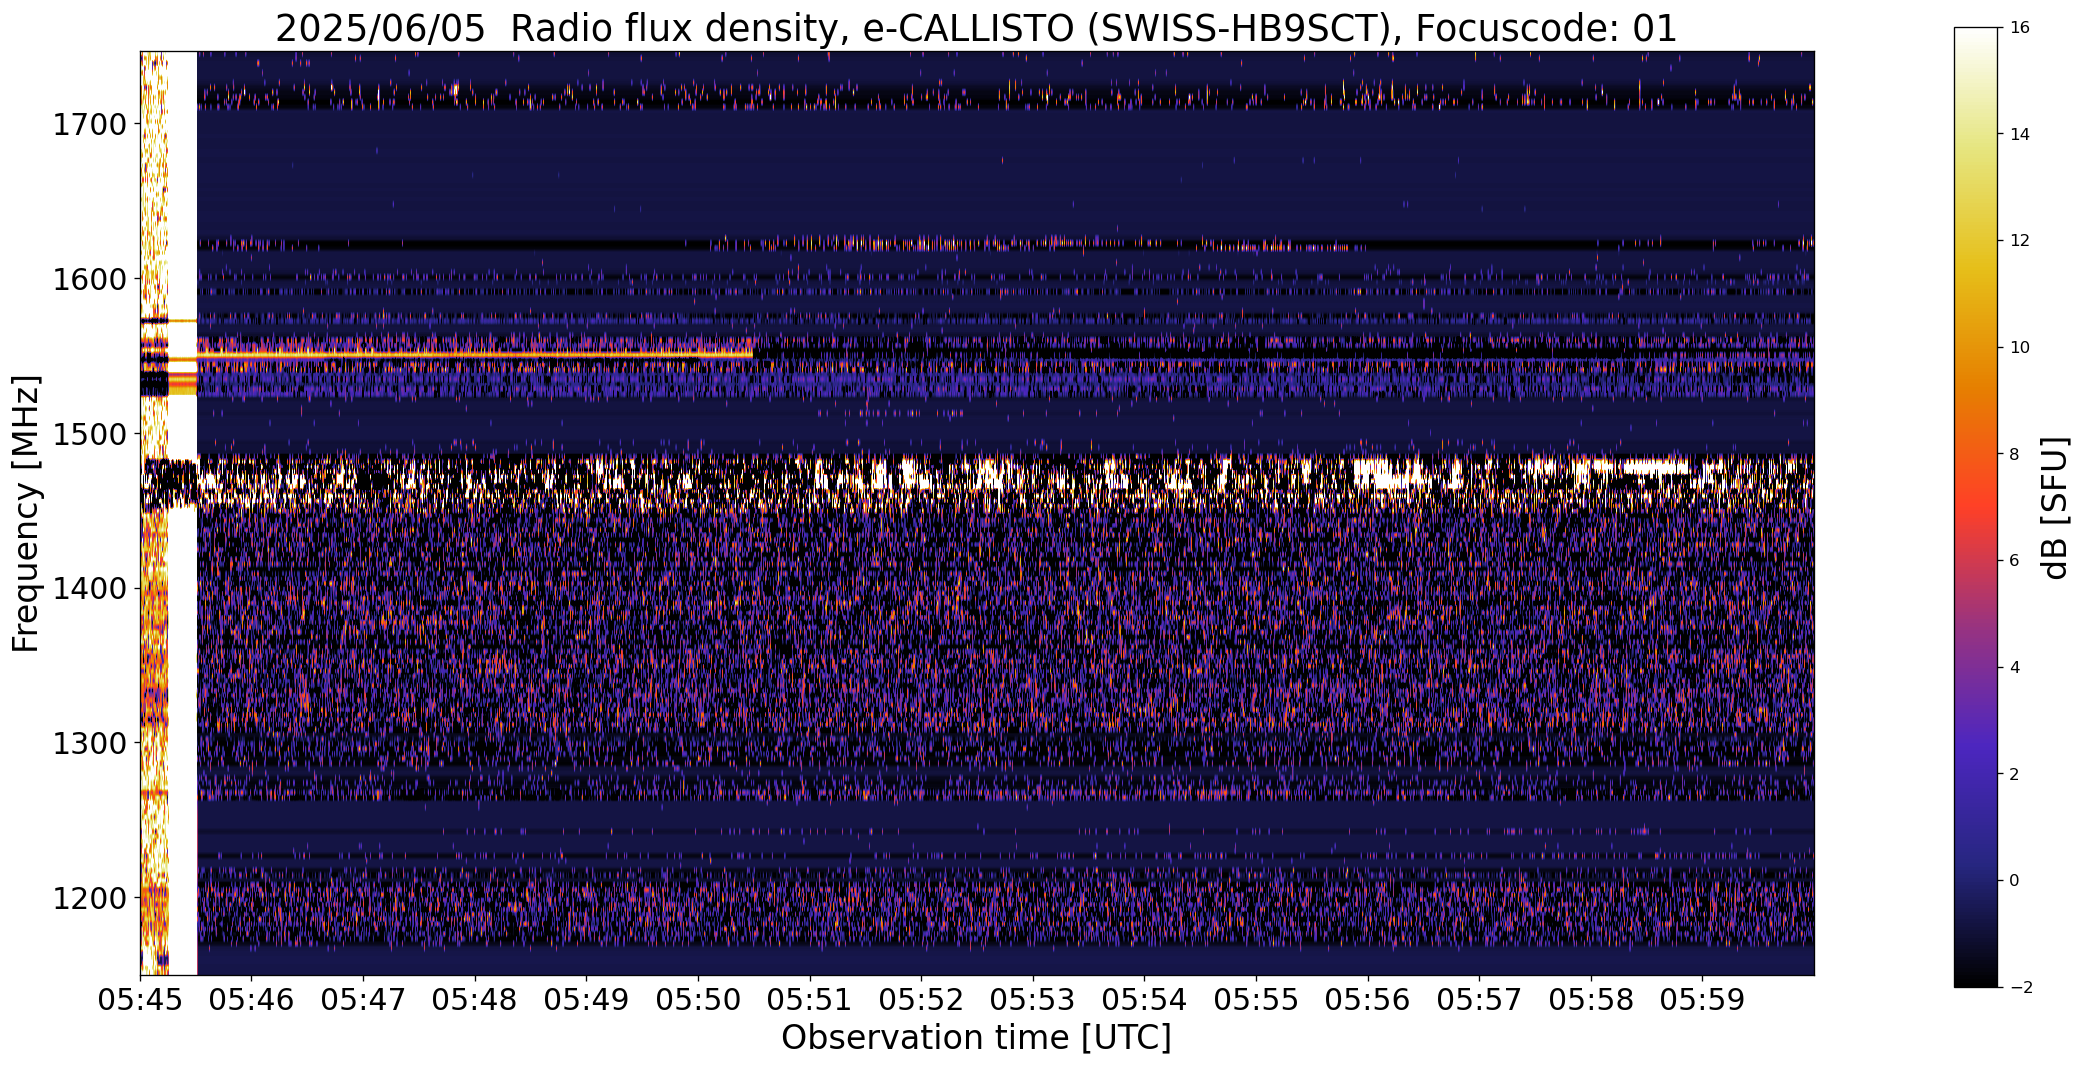Click the colorbar tick value 10
Image resolution: width=2085 pixels, height=1067 pixels.
[2020, 348]
